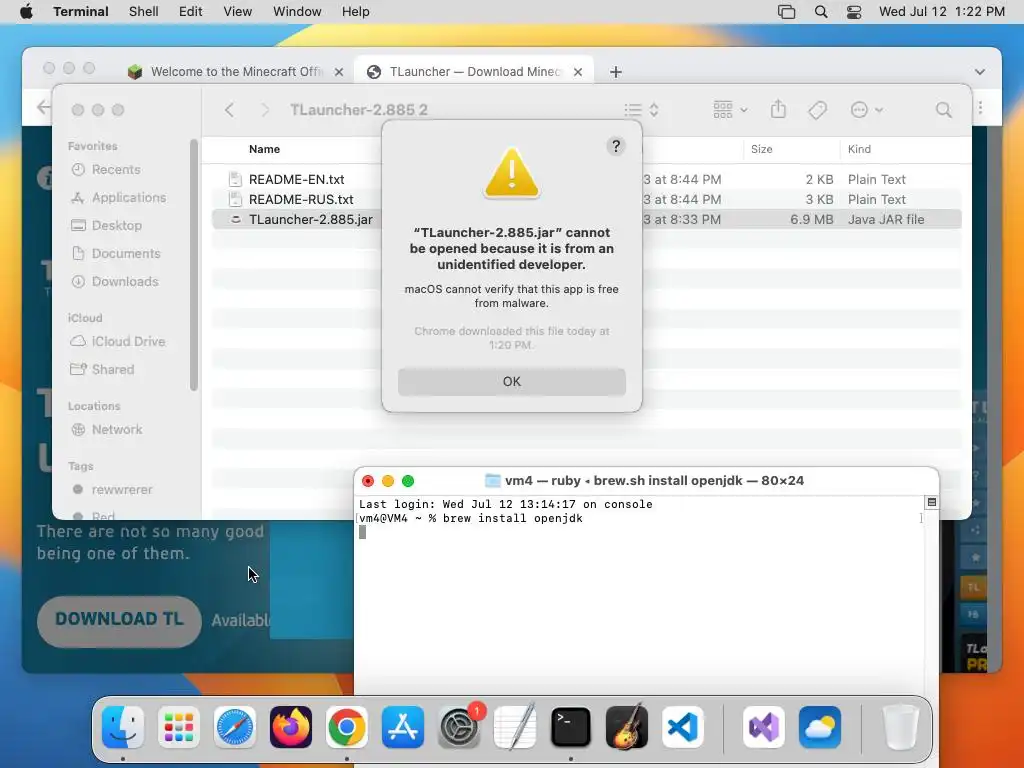This screenshot has height=768, width=1024.
Task: Open Control Center in the menu bar
Action: (854, 12)
